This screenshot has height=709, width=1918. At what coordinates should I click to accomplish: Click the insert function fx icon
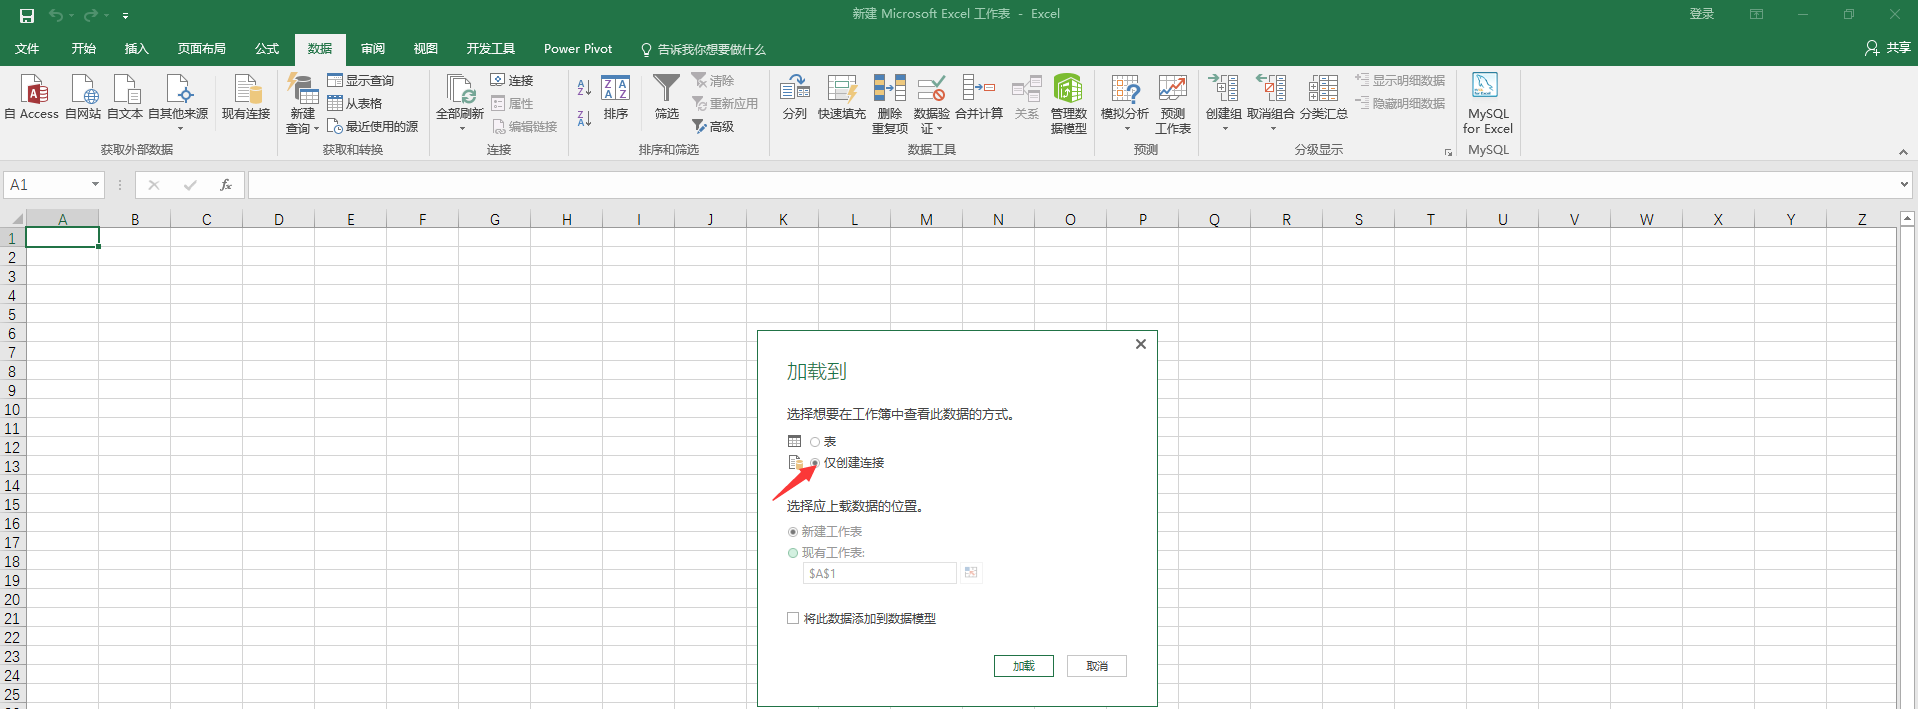(226, 185)
